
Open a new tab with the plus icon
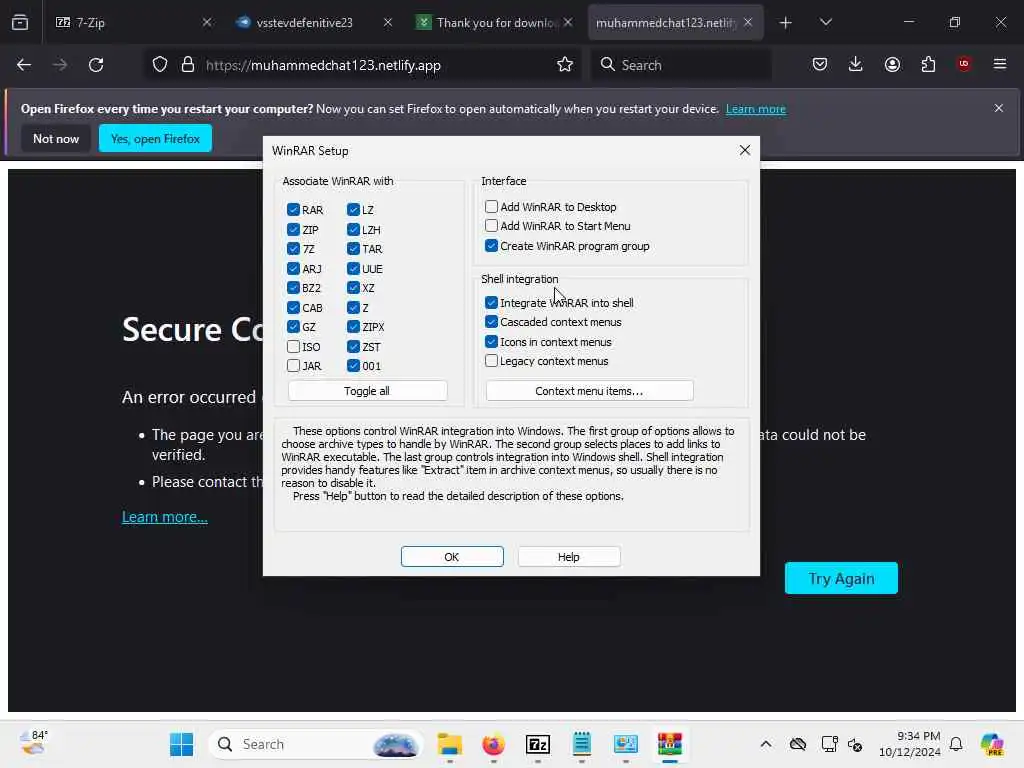(x=786, y=23)
